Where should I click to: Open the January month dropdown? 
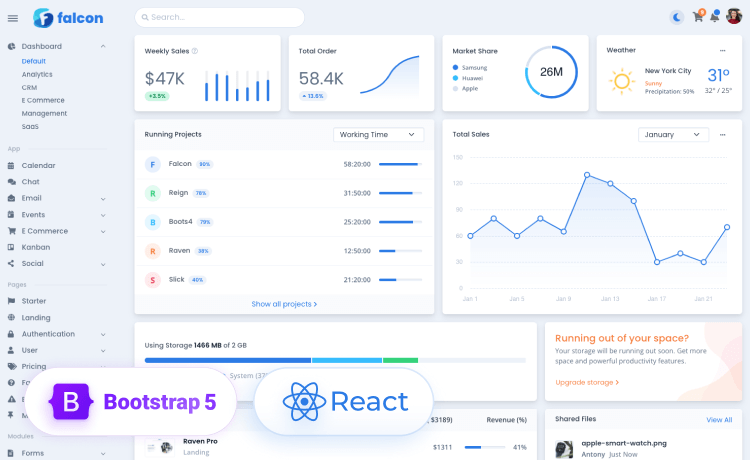pos(673,135)
